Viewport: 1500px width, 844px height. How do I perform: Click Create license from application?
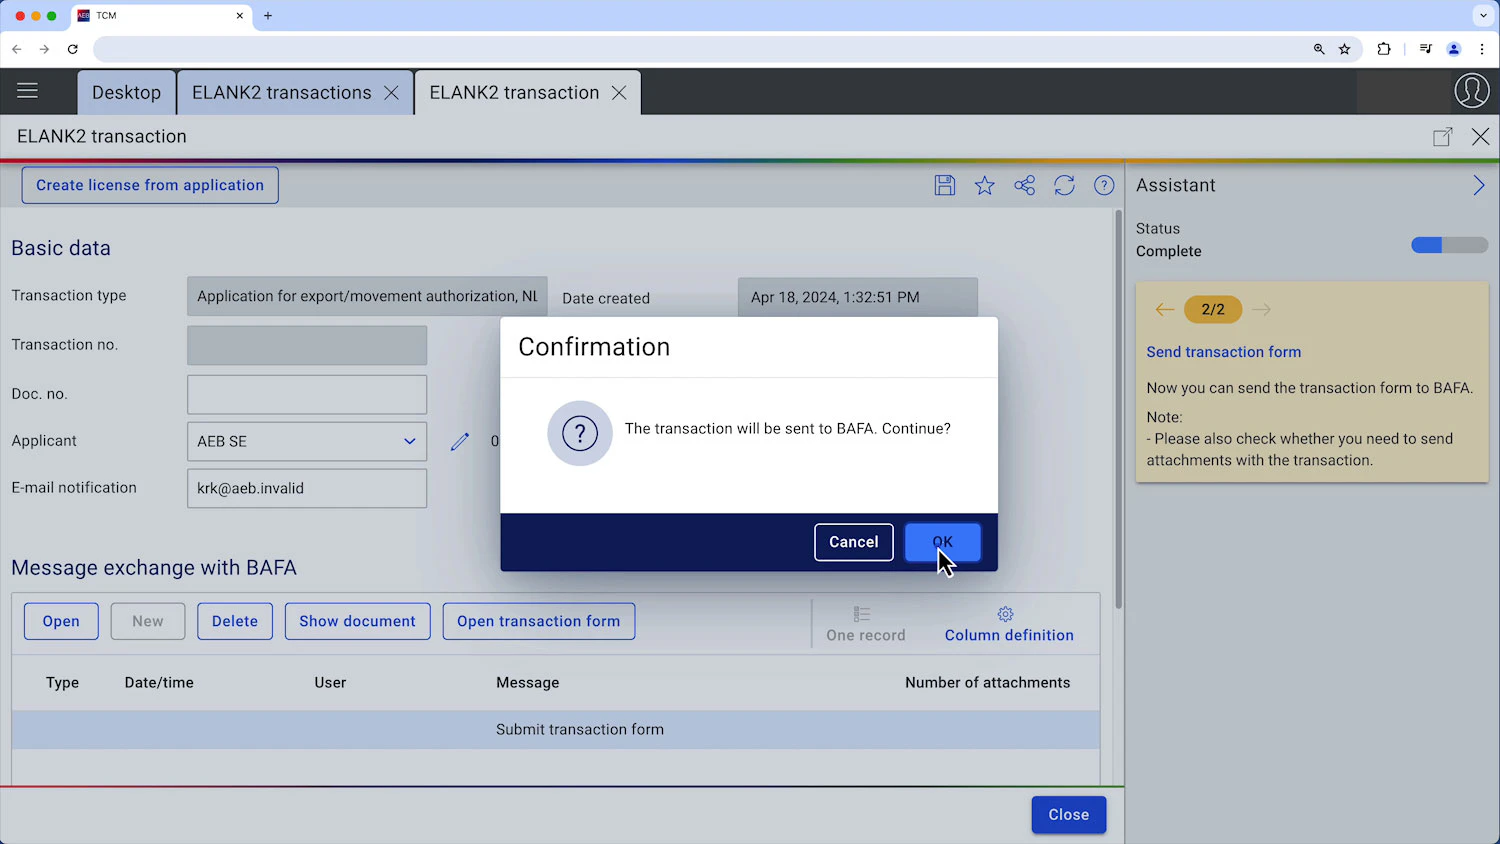click(149, 185)
